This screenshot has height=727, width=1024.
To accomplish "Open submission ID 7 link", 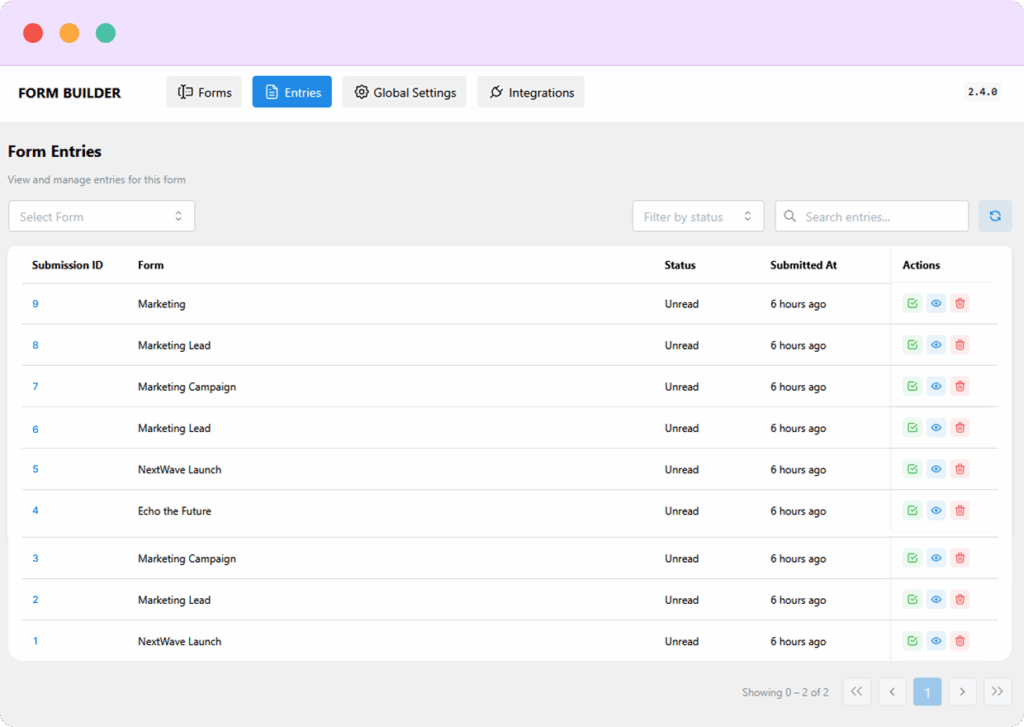I will coord(35,386).
